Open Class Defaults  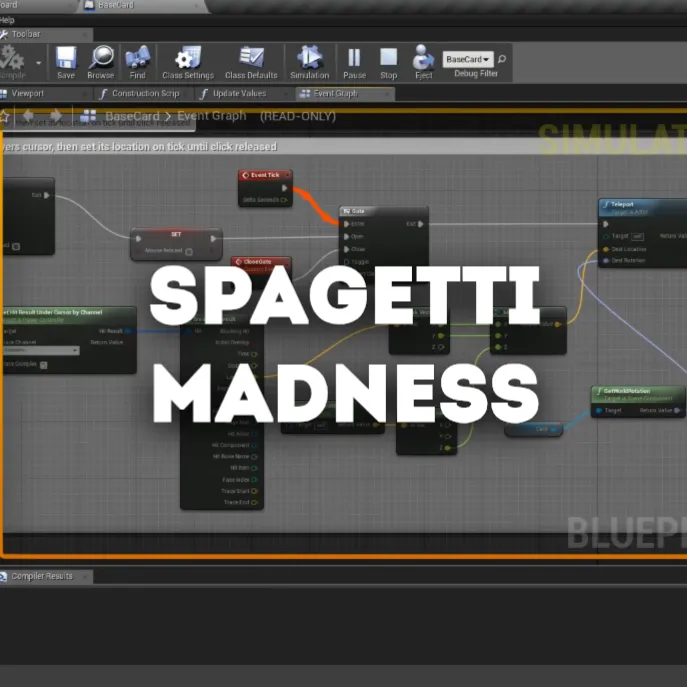point(251,62)
